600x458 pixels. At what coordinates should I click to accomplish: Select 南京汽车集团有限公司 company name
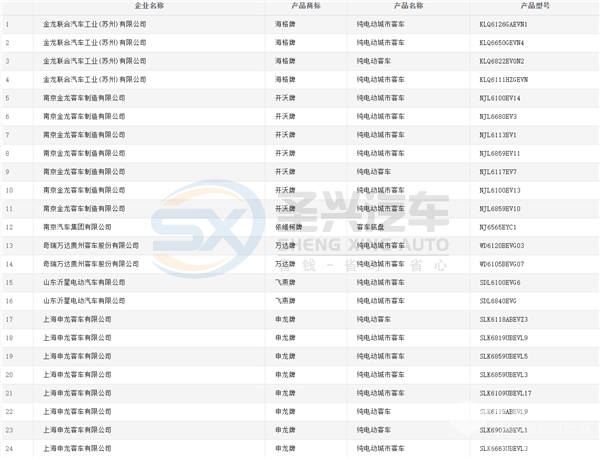pyautogui.click(x=84, y=227)
